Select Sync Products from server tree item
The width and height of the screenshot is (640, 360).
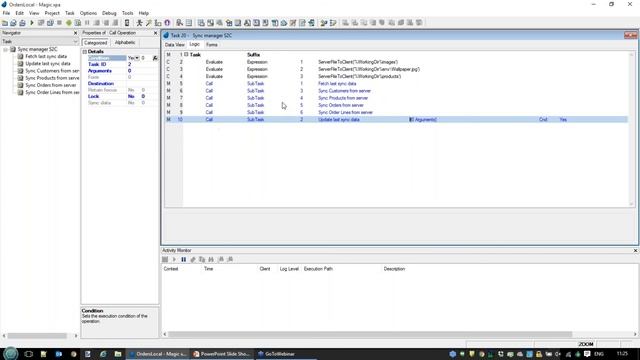(52, 78)
